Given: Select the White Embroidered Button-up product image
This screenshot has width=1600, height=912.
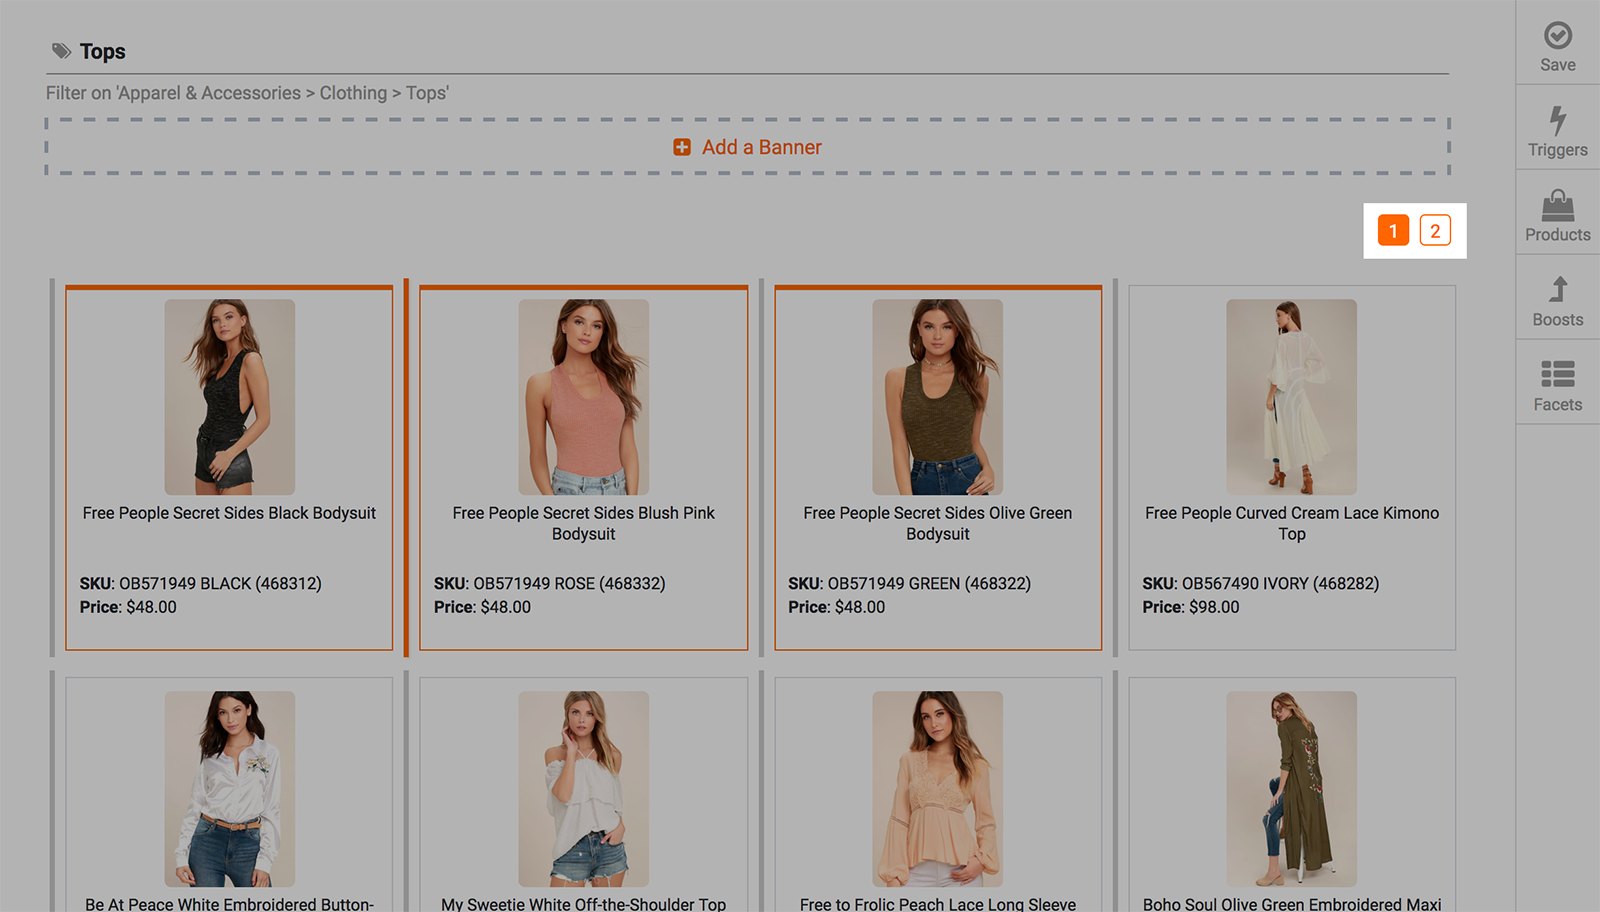Looking at the screenshot, I should 230,789.
